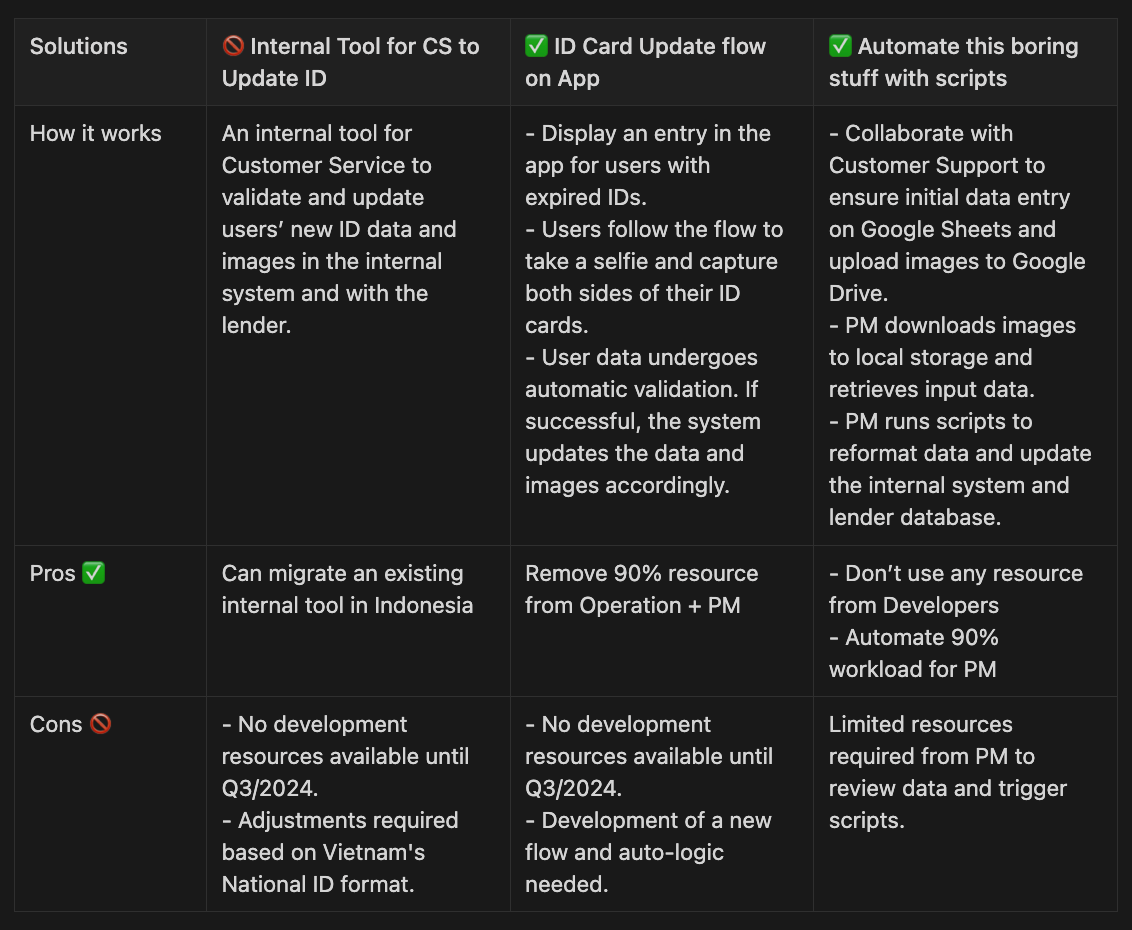Click the prohibited emoji next to Cons
The height and width of the screenshot is (930, 1132).
(100, 723)
